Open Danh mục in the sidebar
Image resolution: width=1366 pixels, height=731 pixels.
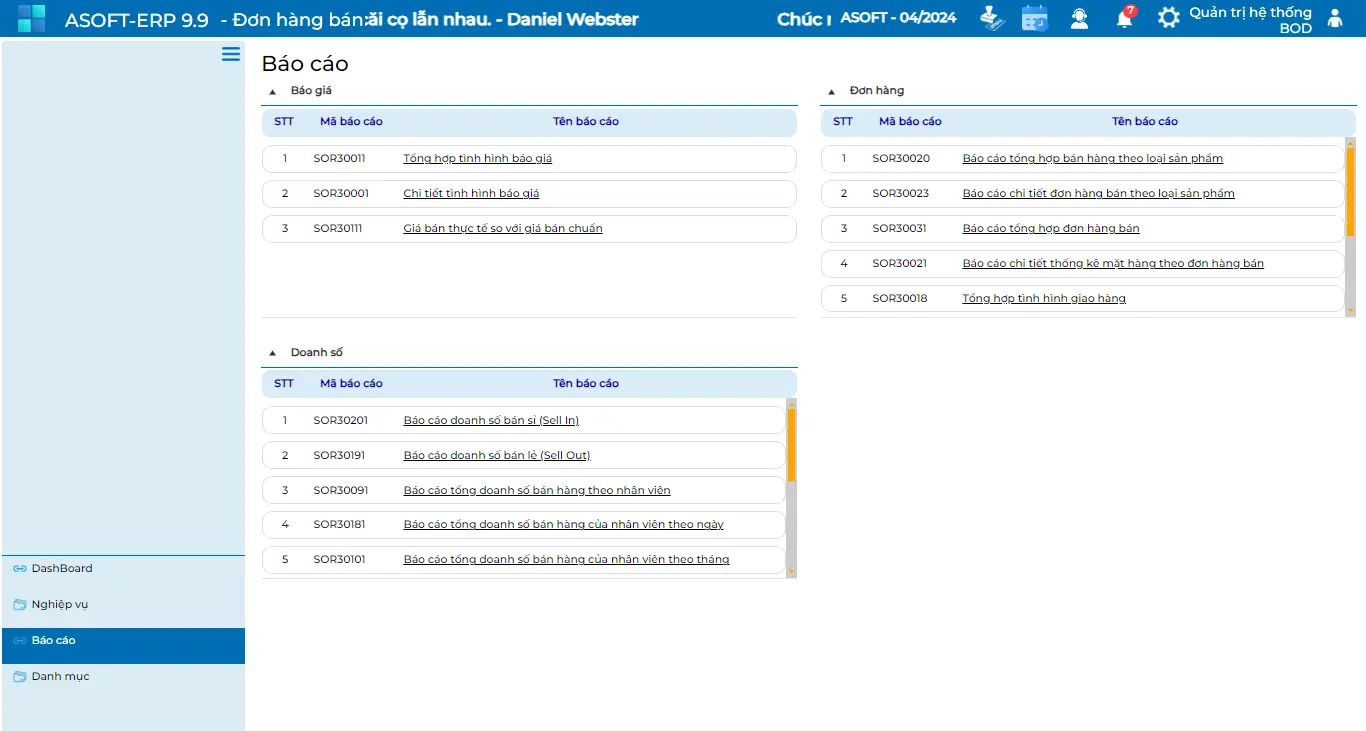60,676
